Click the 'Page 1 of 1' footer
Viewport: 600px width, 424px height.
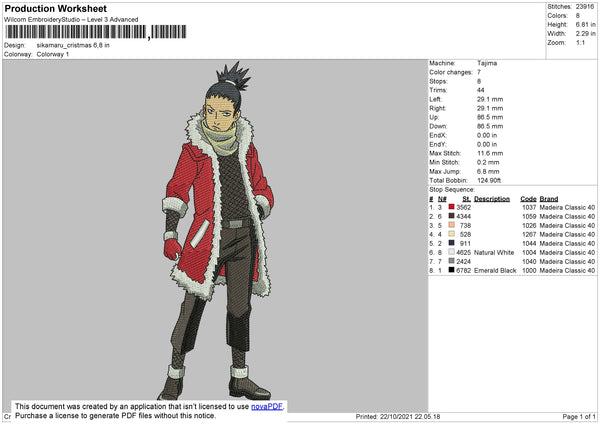pyautogui.click(x=579, y=417)
